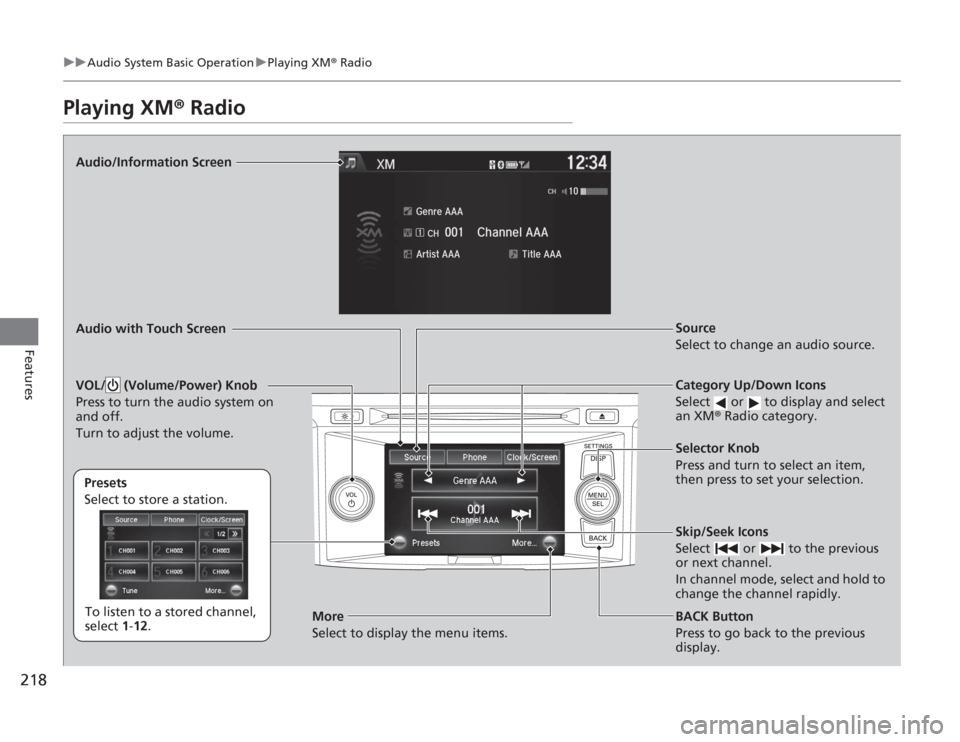Tap Presets on the main touch screen
Image resolution: width=960 pixels, height=742 pixels.
coord(416,542)
